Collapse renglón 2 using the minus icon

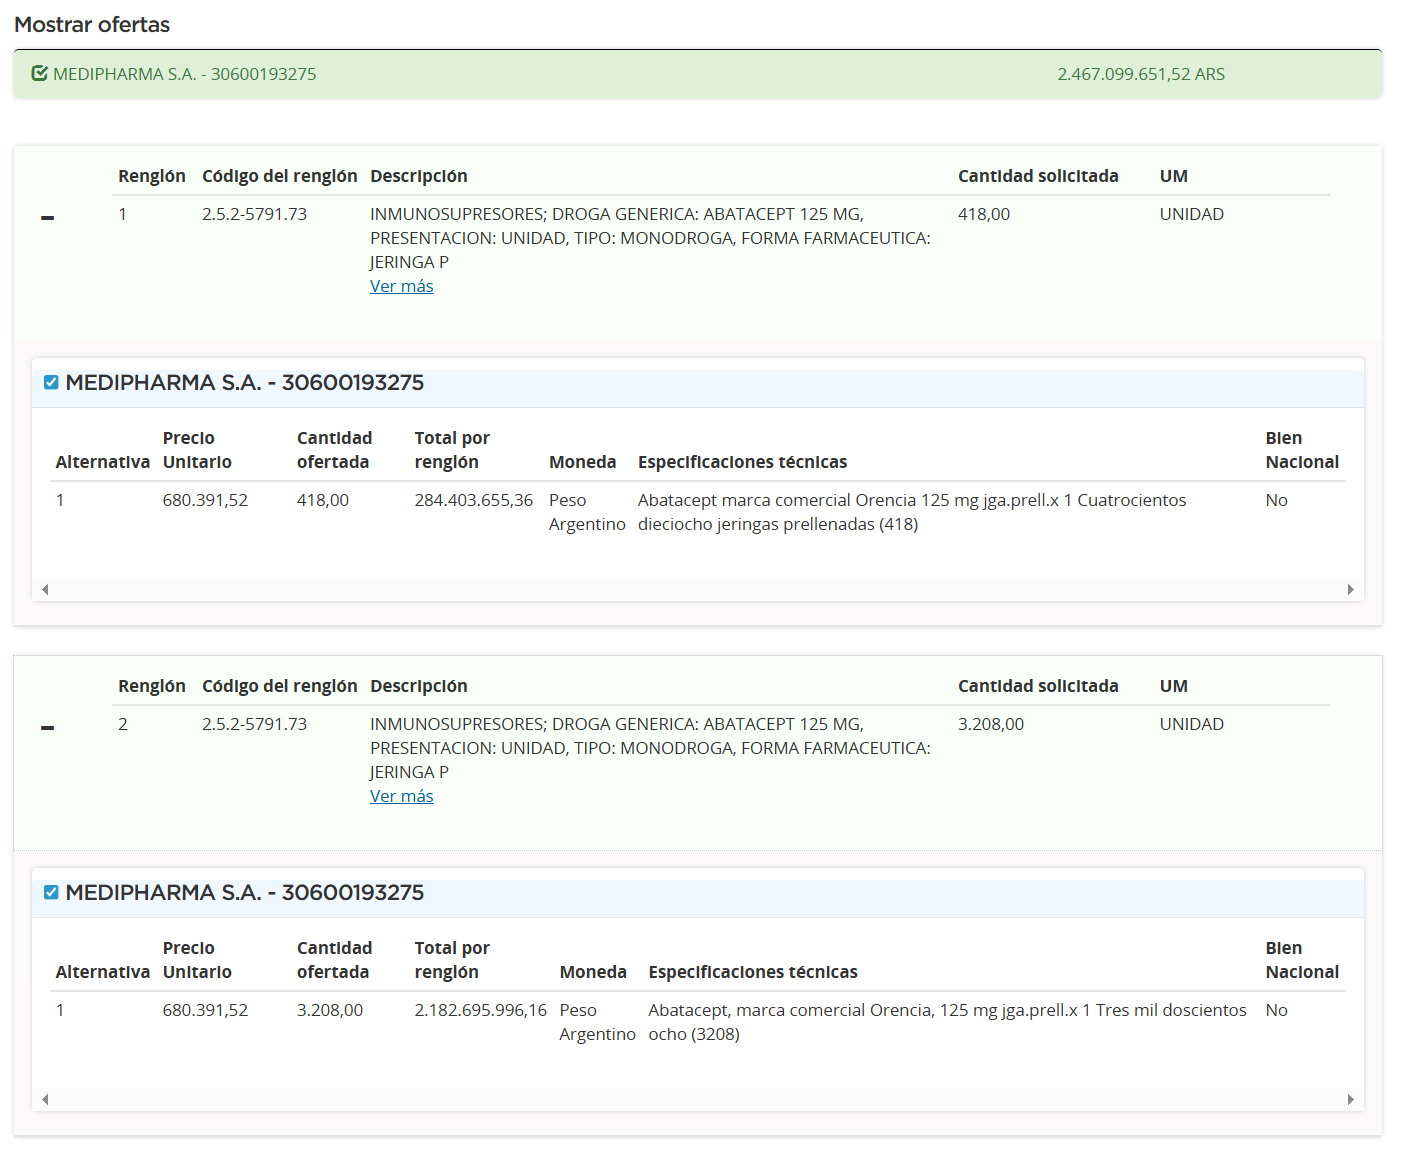[x=47, y=727]
